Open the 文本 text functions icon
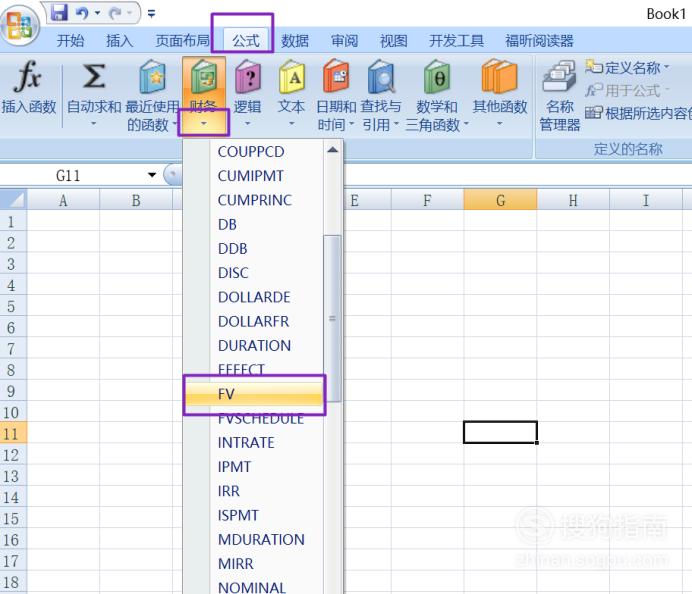This screenshot has height=594, width=692. click(x=292, y=76)
